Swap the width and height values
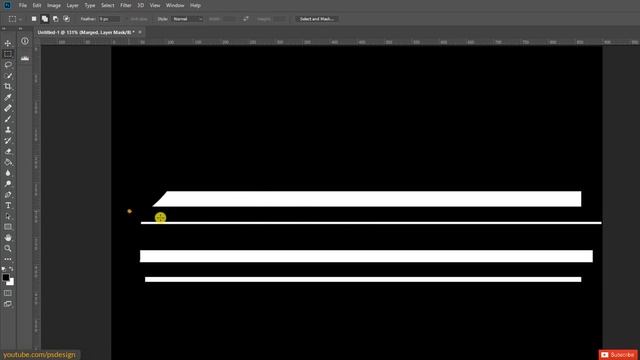Screen dimensions: 640x360 (x=246, y=19)
